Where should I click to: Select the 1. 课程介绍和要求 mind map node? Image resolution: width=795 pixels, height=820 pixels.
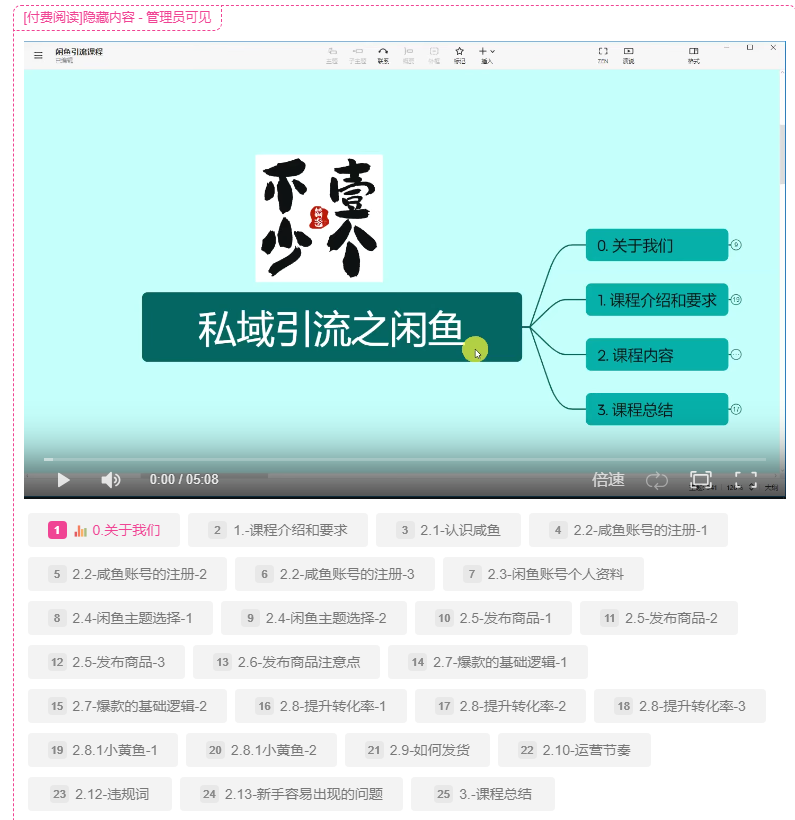(657, 300)
